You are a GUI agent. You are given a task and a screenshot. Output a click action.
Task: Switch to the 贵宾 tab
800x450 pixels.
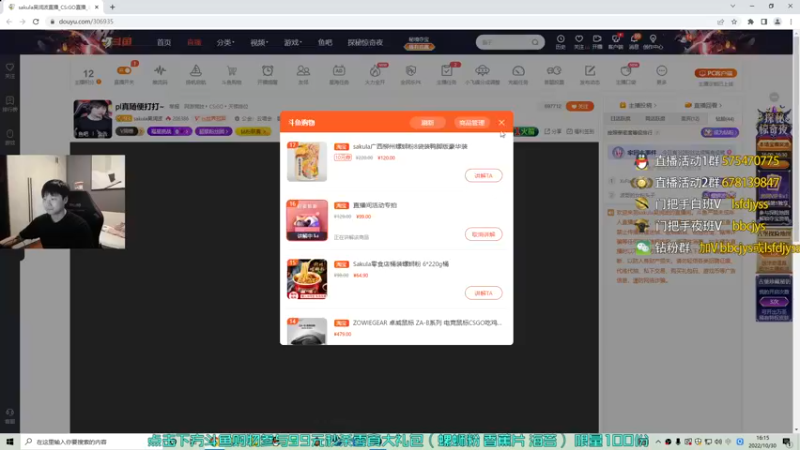coord(690,118)
